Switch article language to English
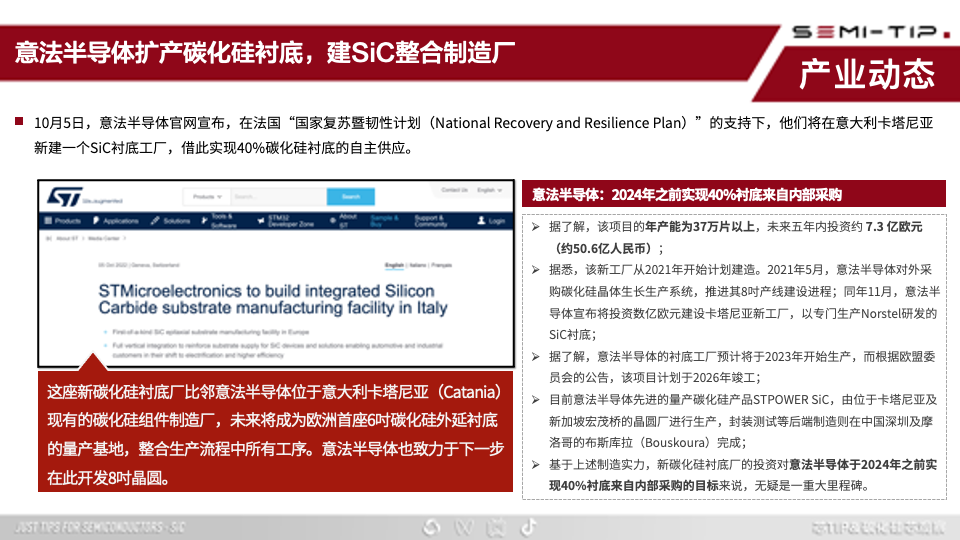This screenshot has width=960, height=540. (x=394, y=265)
